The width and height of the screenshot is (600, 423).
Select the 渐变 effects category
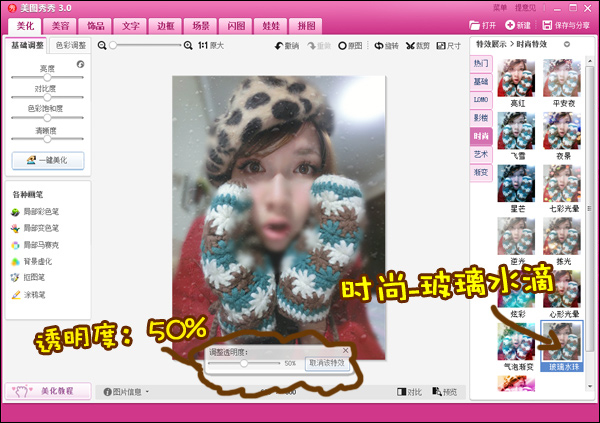[481, 172]
